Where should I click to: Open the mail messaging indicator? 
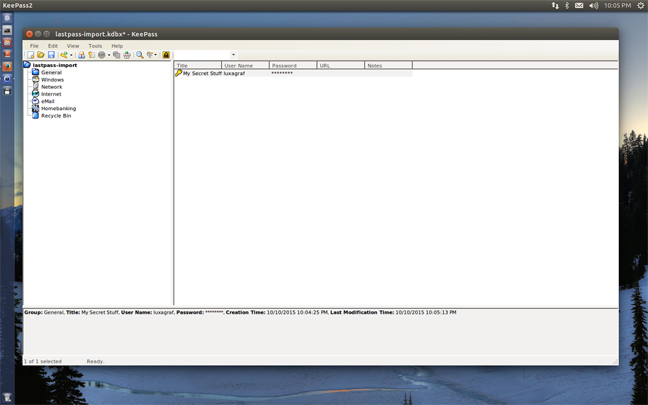pyautogui.click(x=579, y=5)
